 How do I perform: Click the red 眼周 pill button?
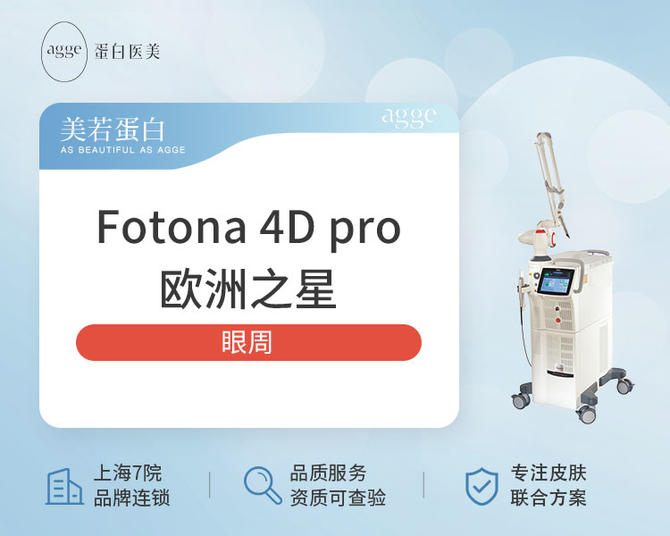249,342
